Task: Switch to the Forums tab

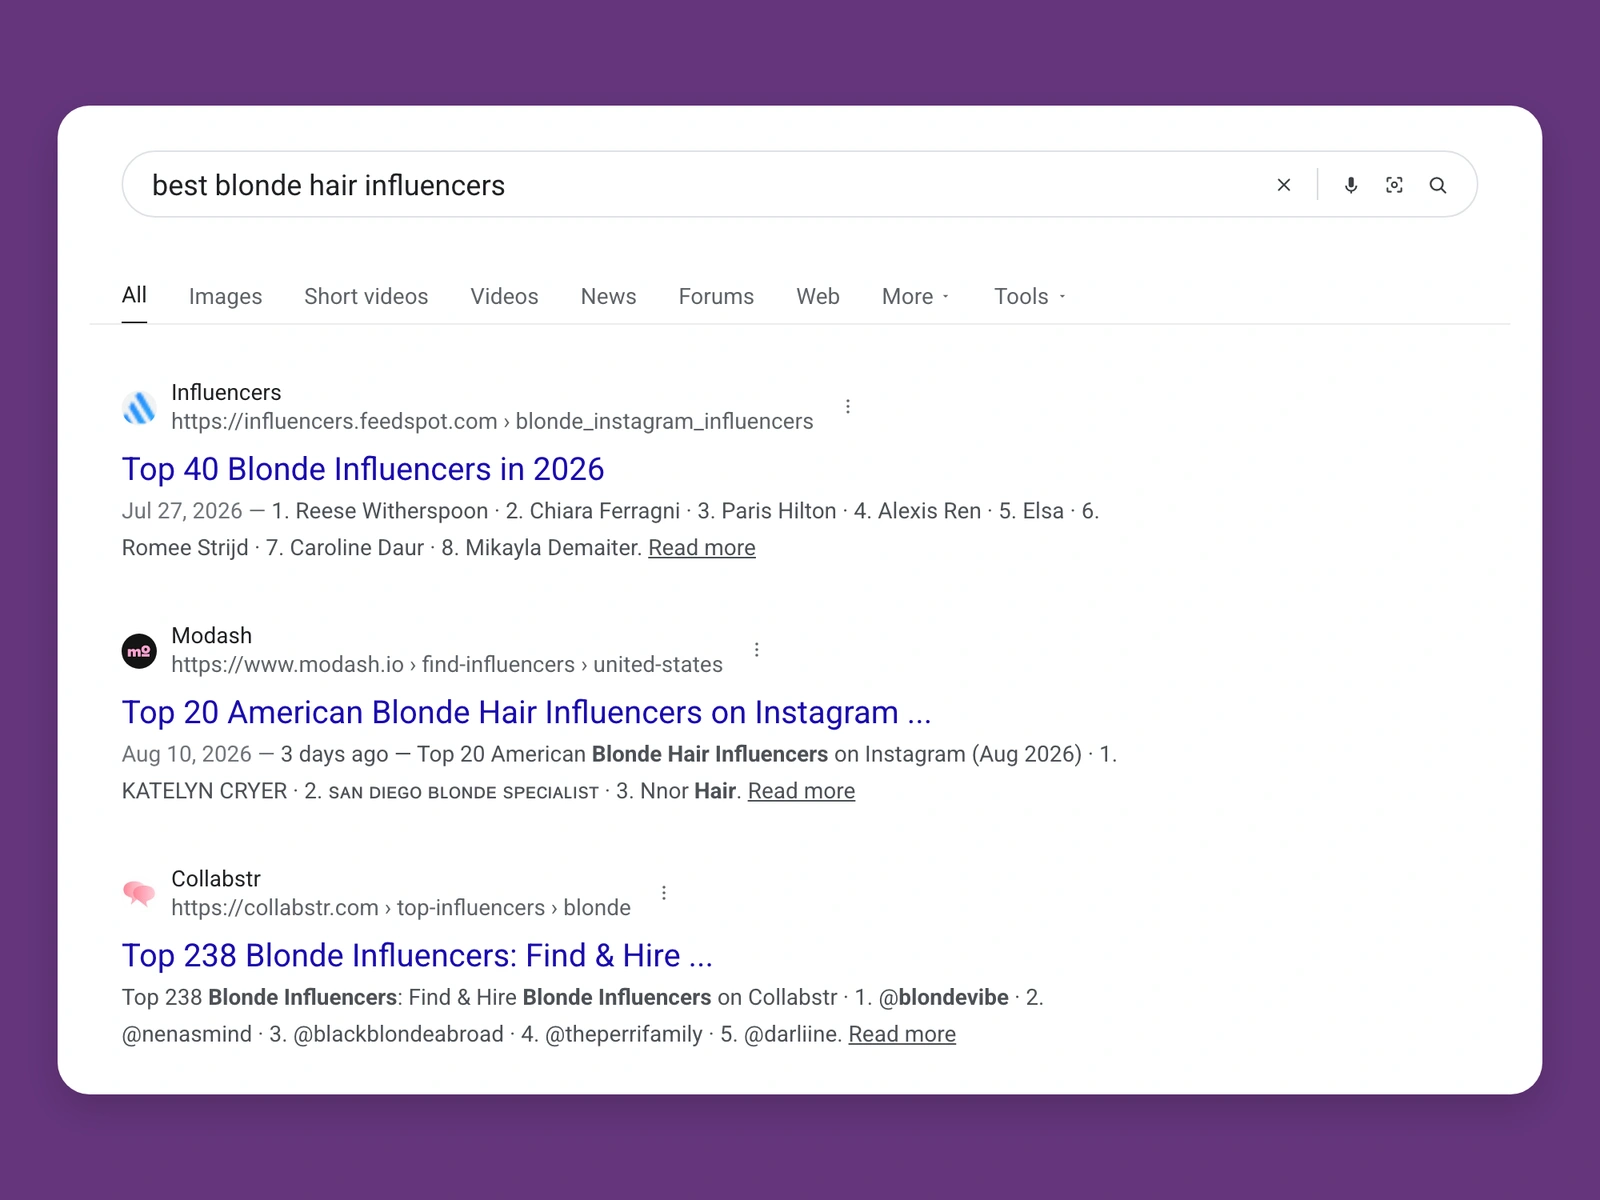Action: click(x=716, y=296)
